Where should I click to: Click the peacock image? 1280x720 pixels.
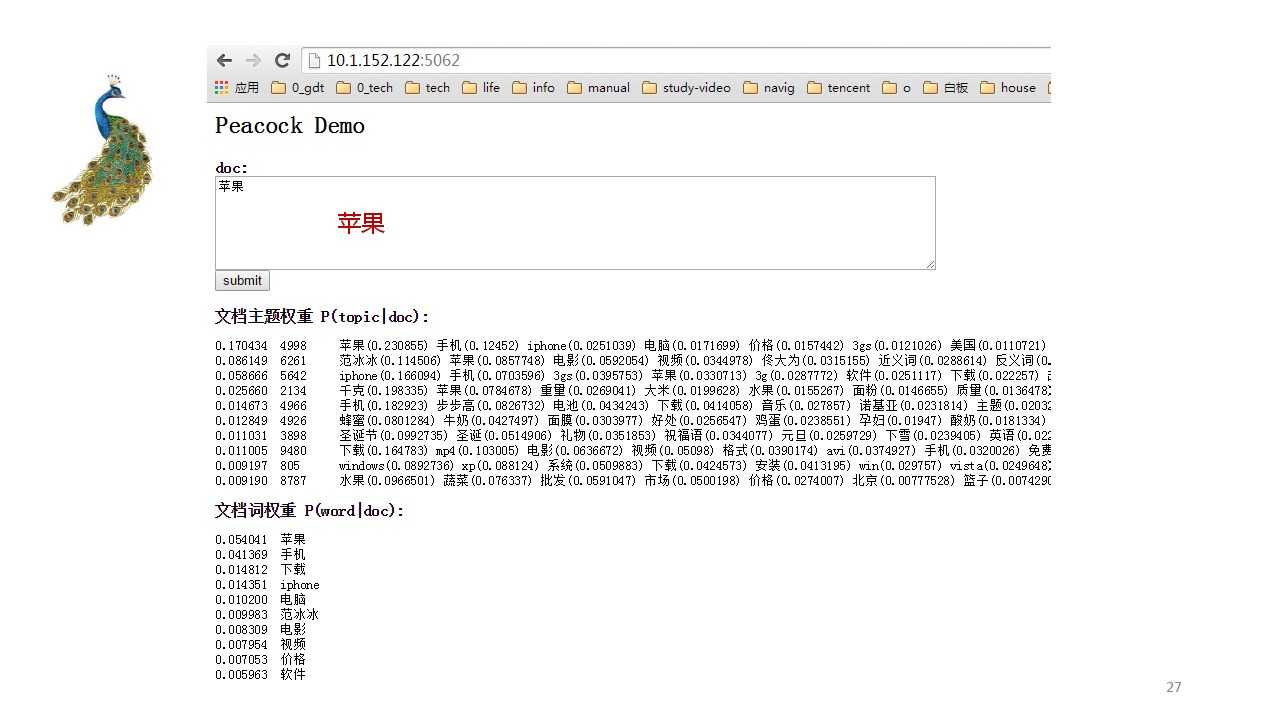104,150
